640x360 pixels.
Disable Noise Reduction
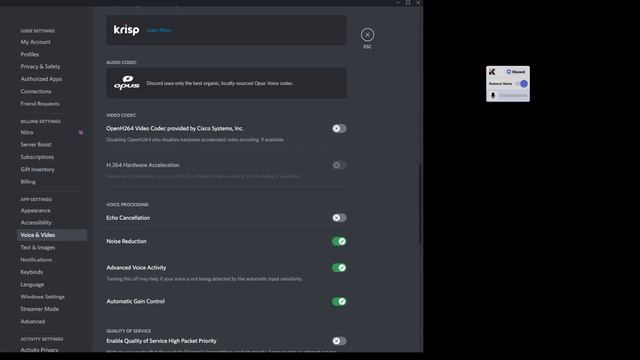[339, 242]
